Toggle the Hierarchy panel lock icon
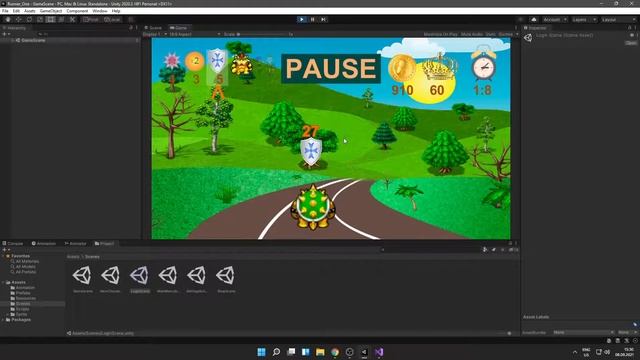 131,28
